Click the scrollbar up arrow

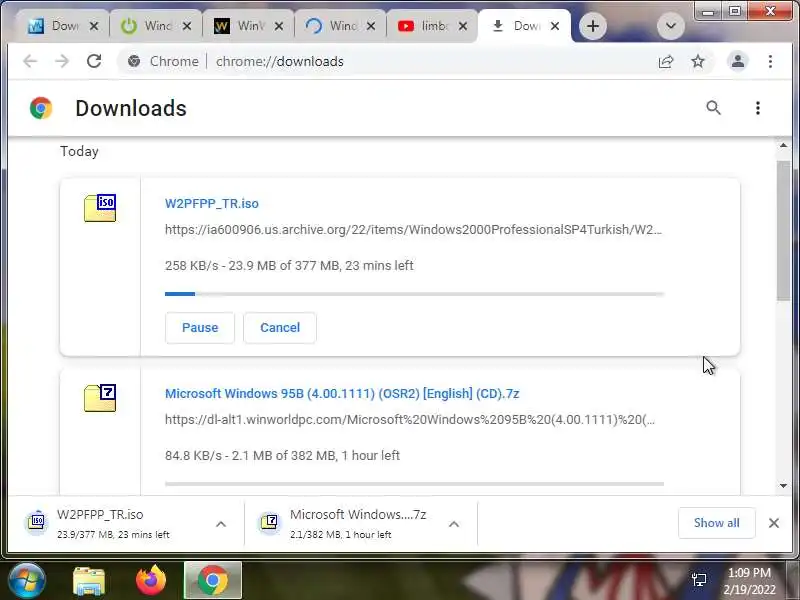[784, 145]
